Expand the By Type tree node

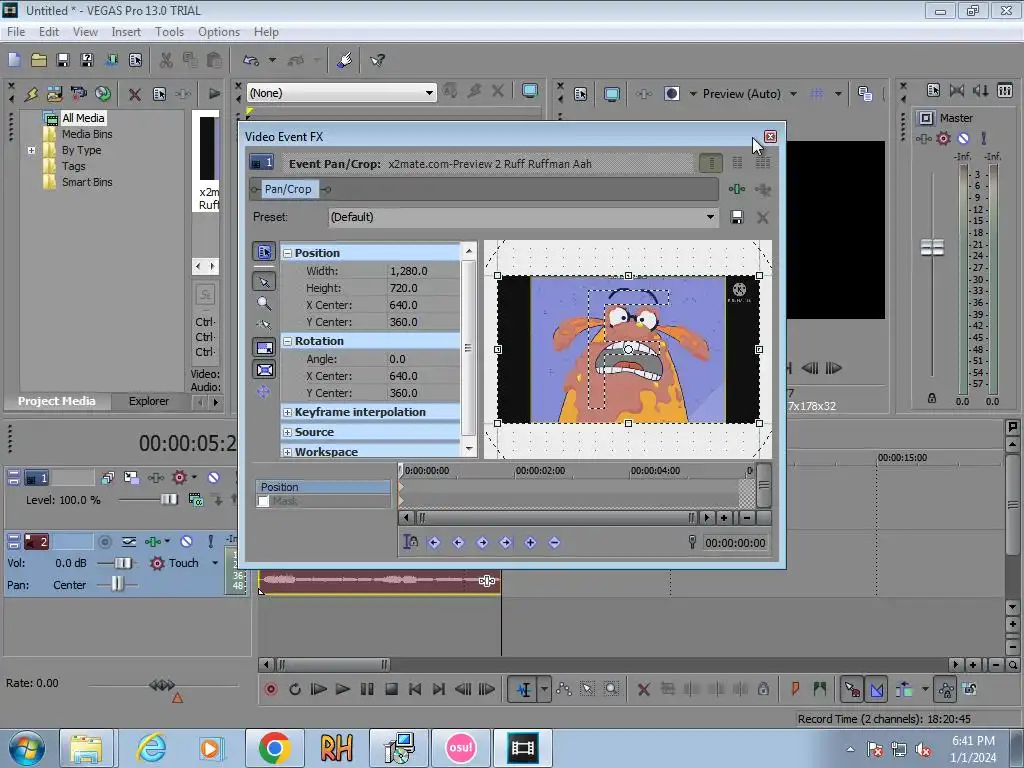(x=31, y=150)
